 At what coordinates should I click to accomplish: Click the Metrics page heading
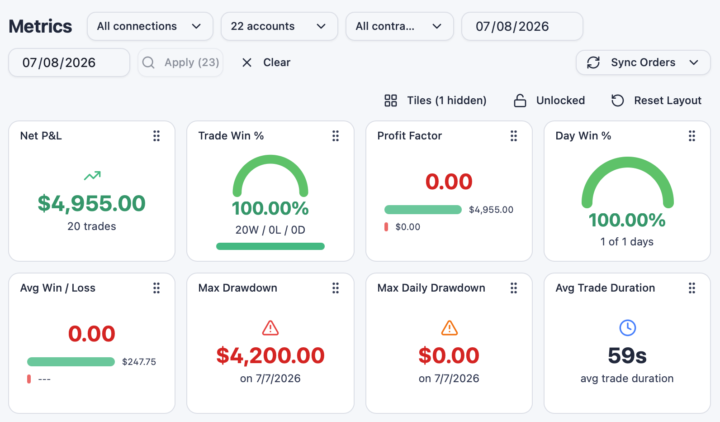click(40, 26)
